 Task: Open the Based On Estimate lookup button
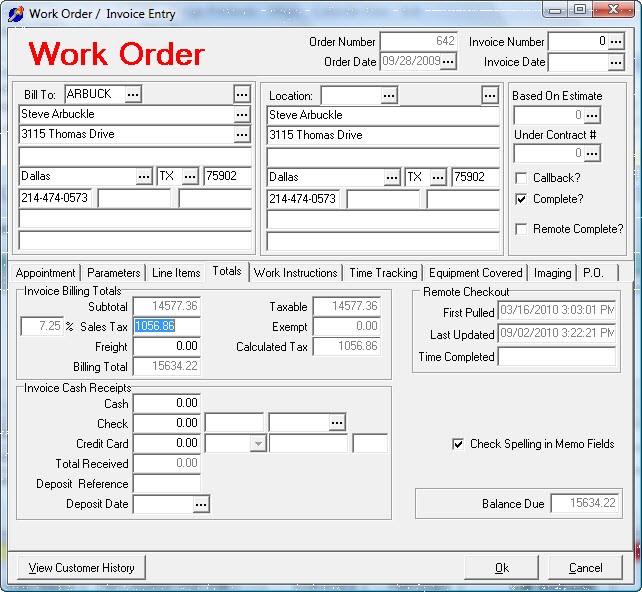click(x=592, y=115)
